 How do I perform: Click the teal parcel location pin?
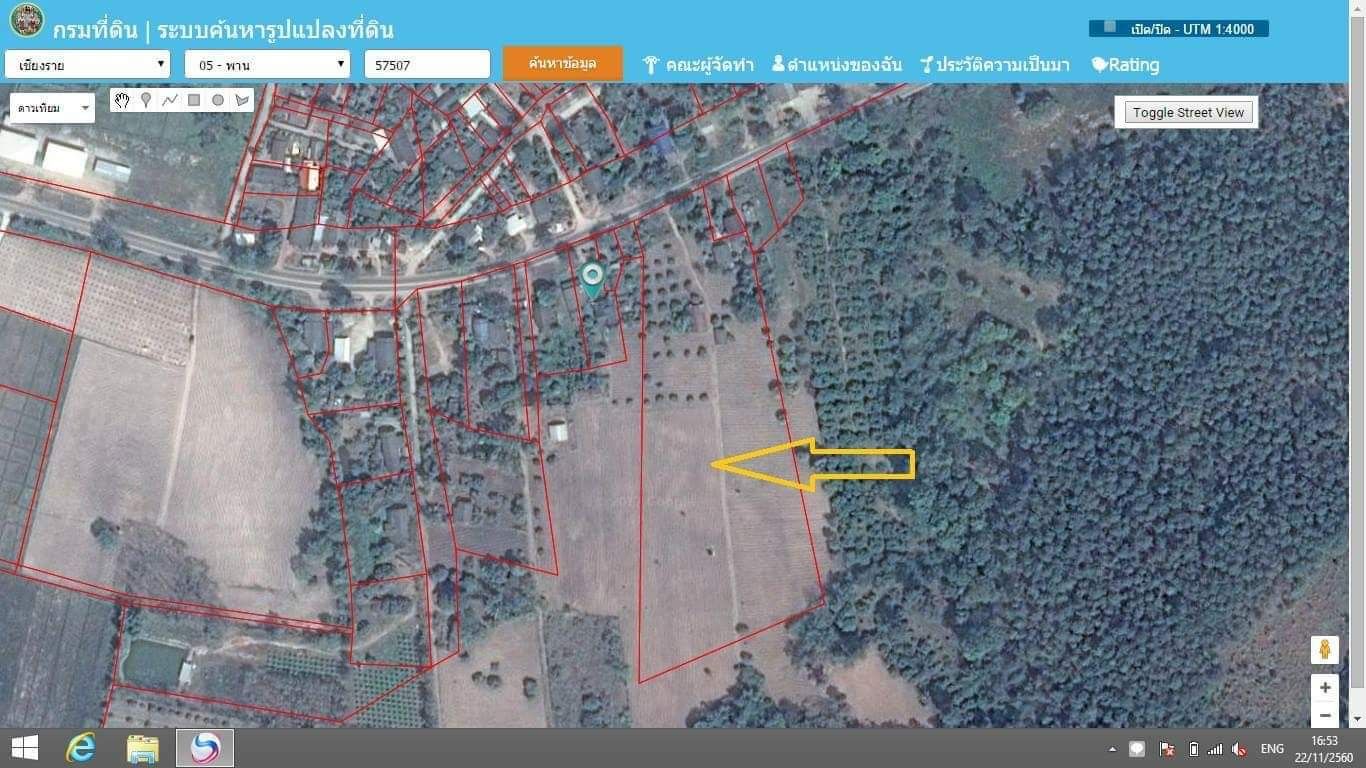pyautogui.click(x=593, y=281)
